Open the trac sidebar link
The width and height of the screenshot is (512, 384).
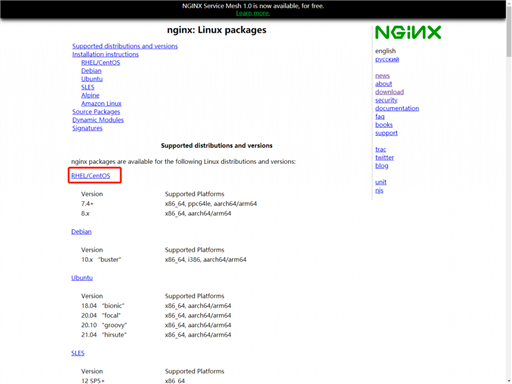pos(381,149)
